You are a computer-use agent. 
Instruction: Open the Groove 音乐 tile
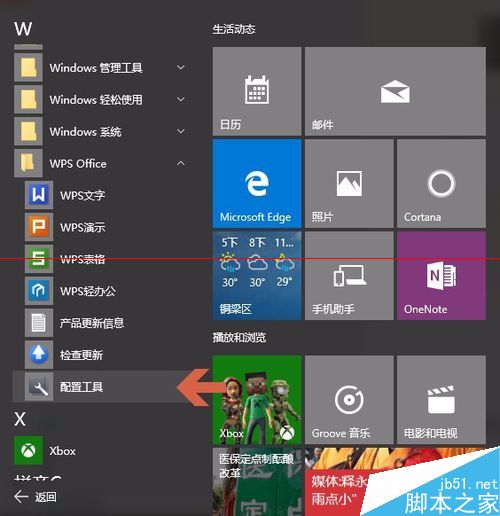click(349, 400)
